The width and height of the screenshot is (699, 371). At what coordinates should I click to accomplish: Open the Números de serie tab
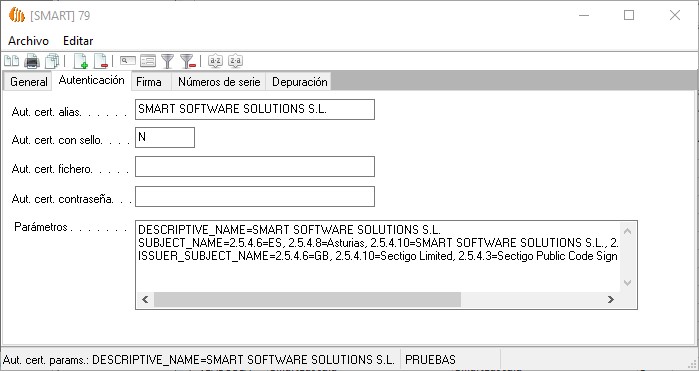tap(219, 82)
